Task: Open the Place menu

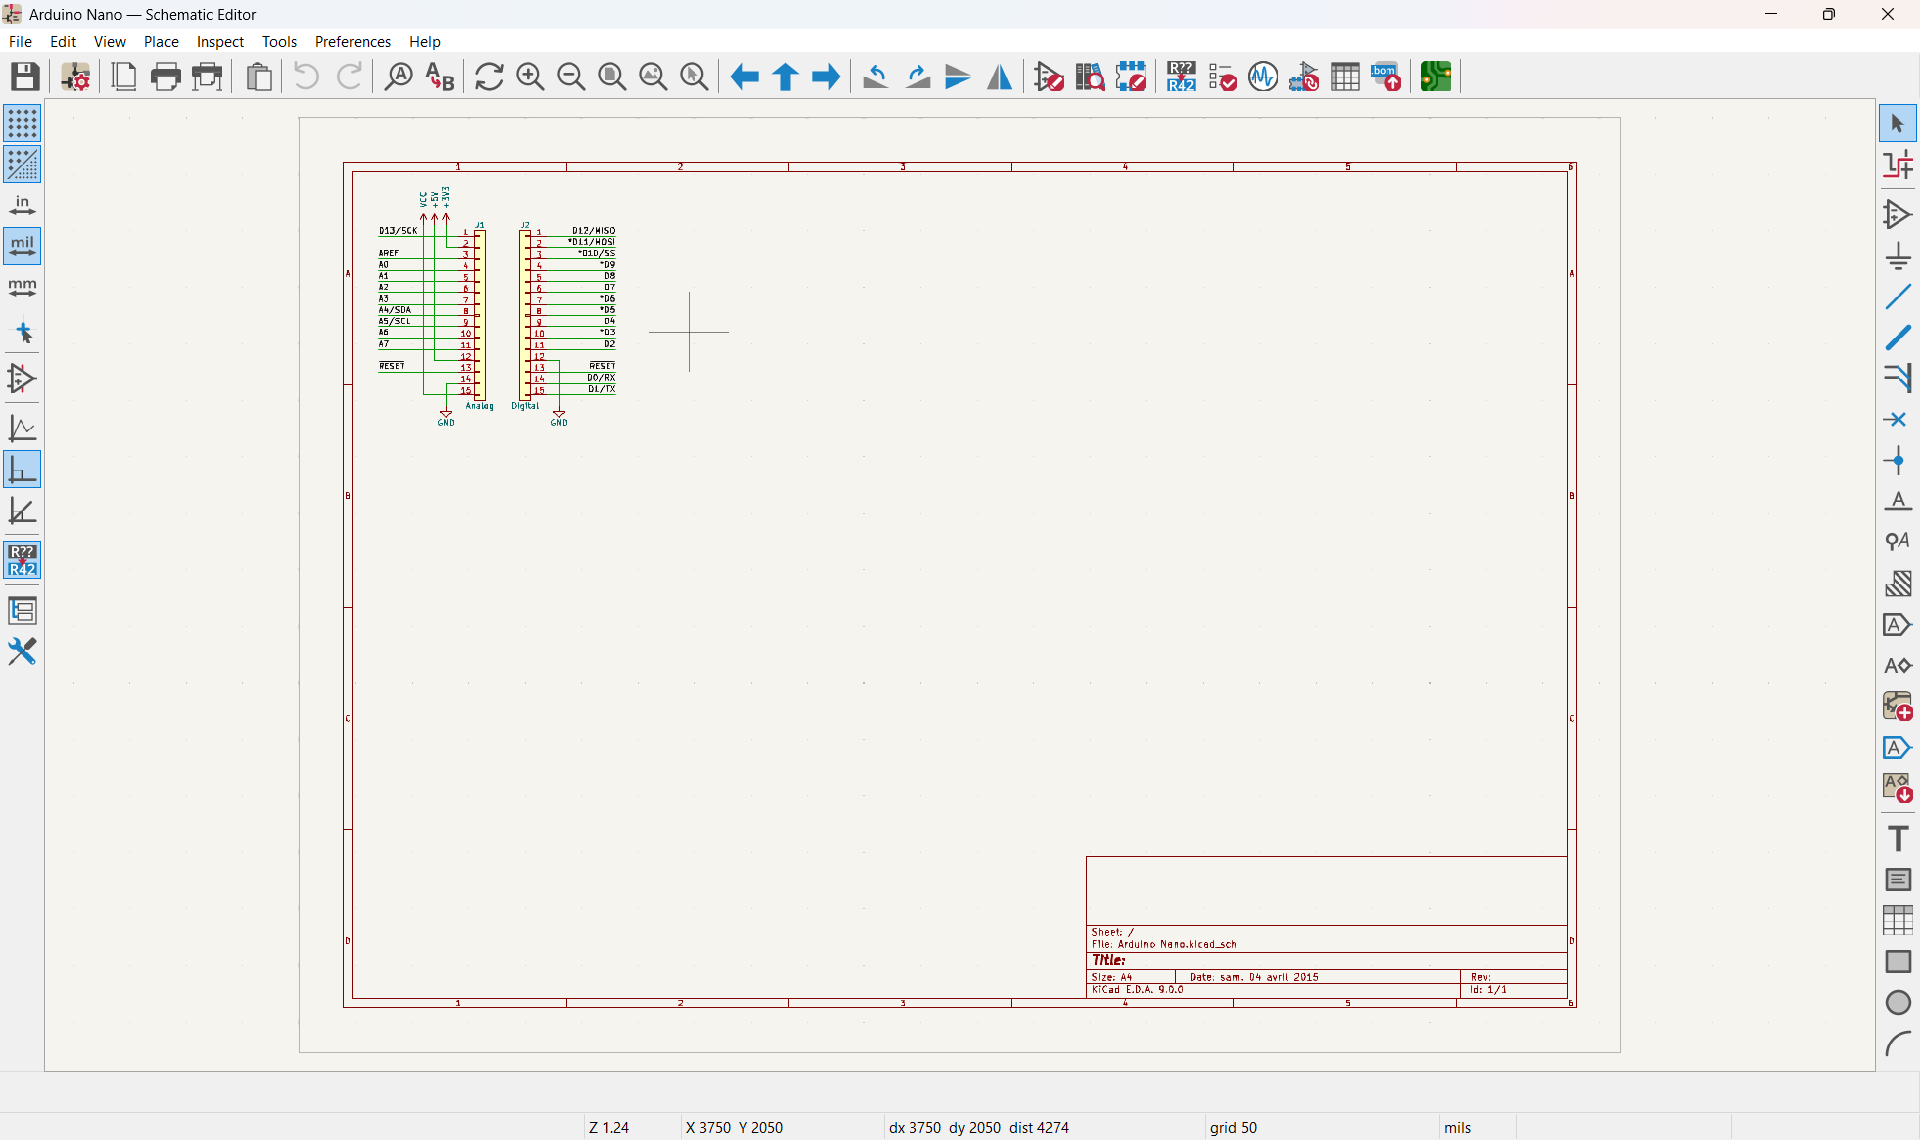Action: tap(161, 41)
